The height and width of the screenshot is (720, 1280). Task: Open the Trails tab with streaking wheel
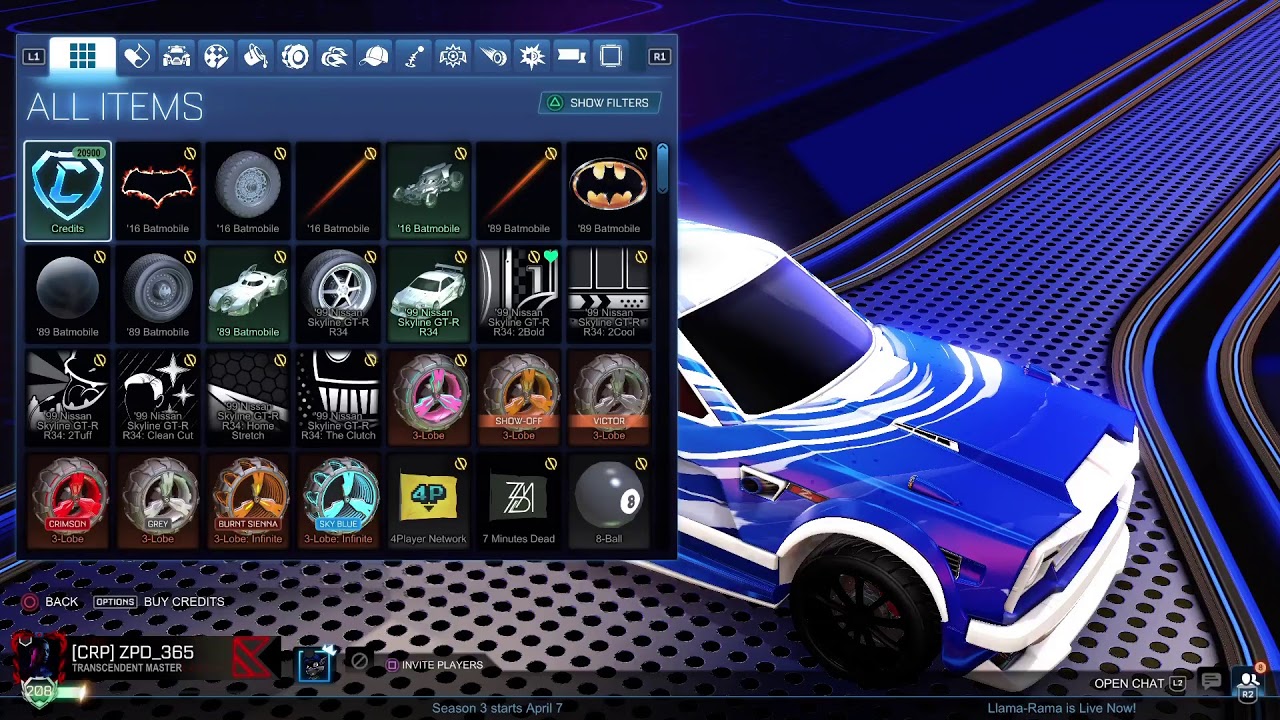493,56
